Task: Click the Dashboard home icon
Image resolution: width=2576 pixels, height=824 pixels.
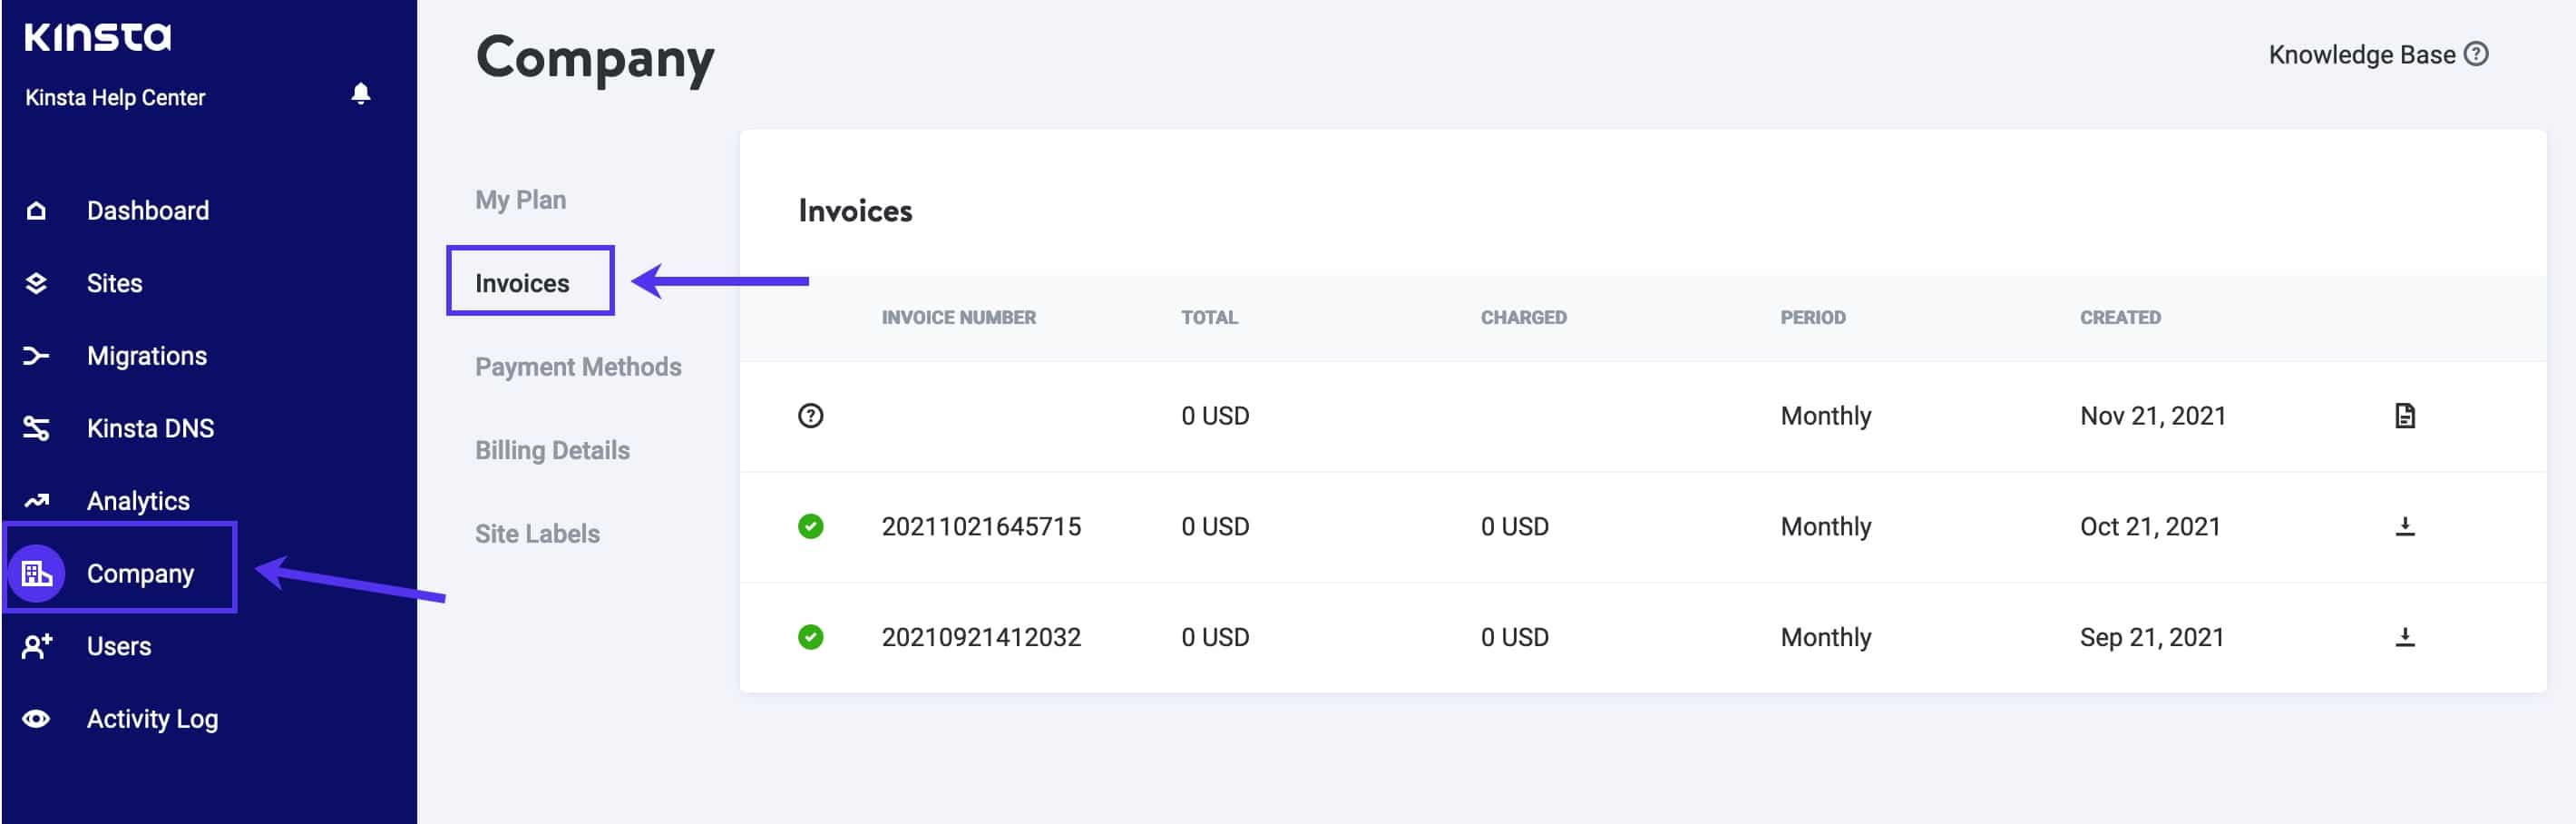Action: coord(36,210)
